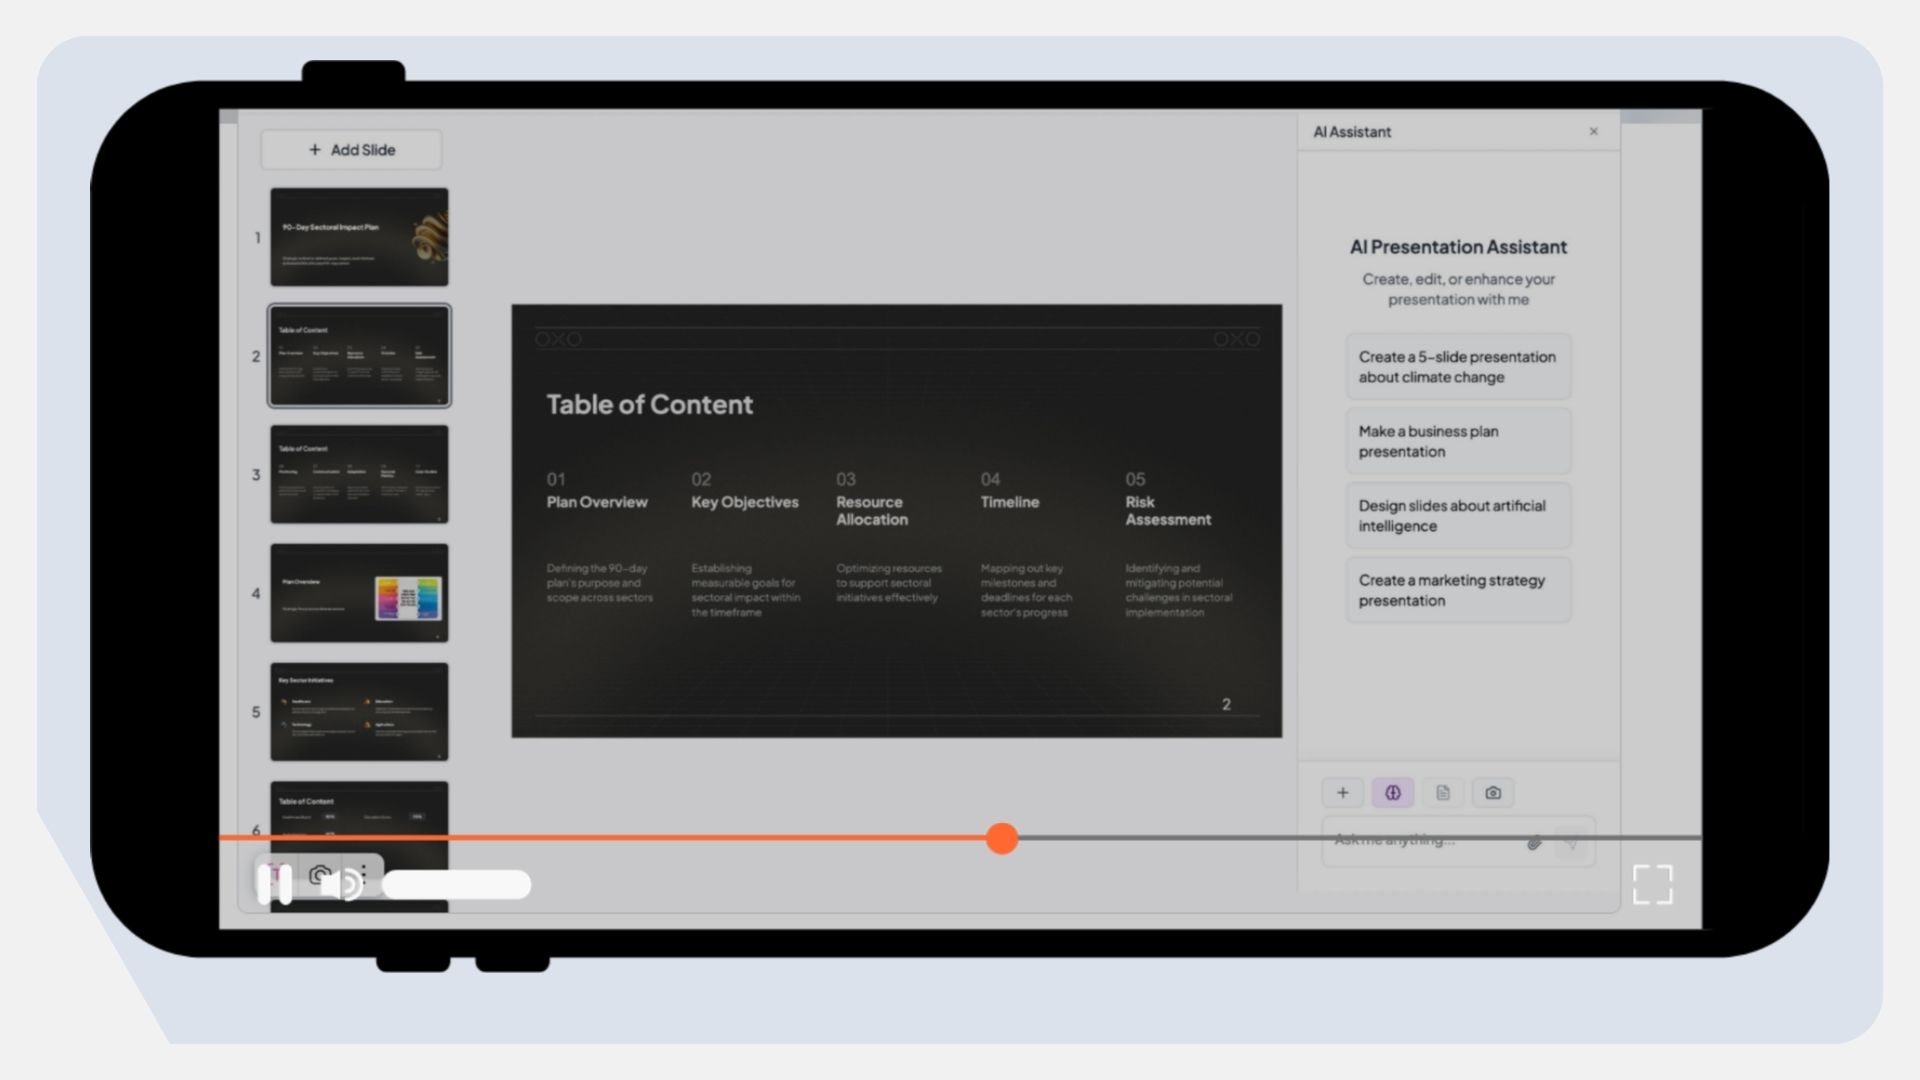Pause the video playback

click(x=275, y=884)
